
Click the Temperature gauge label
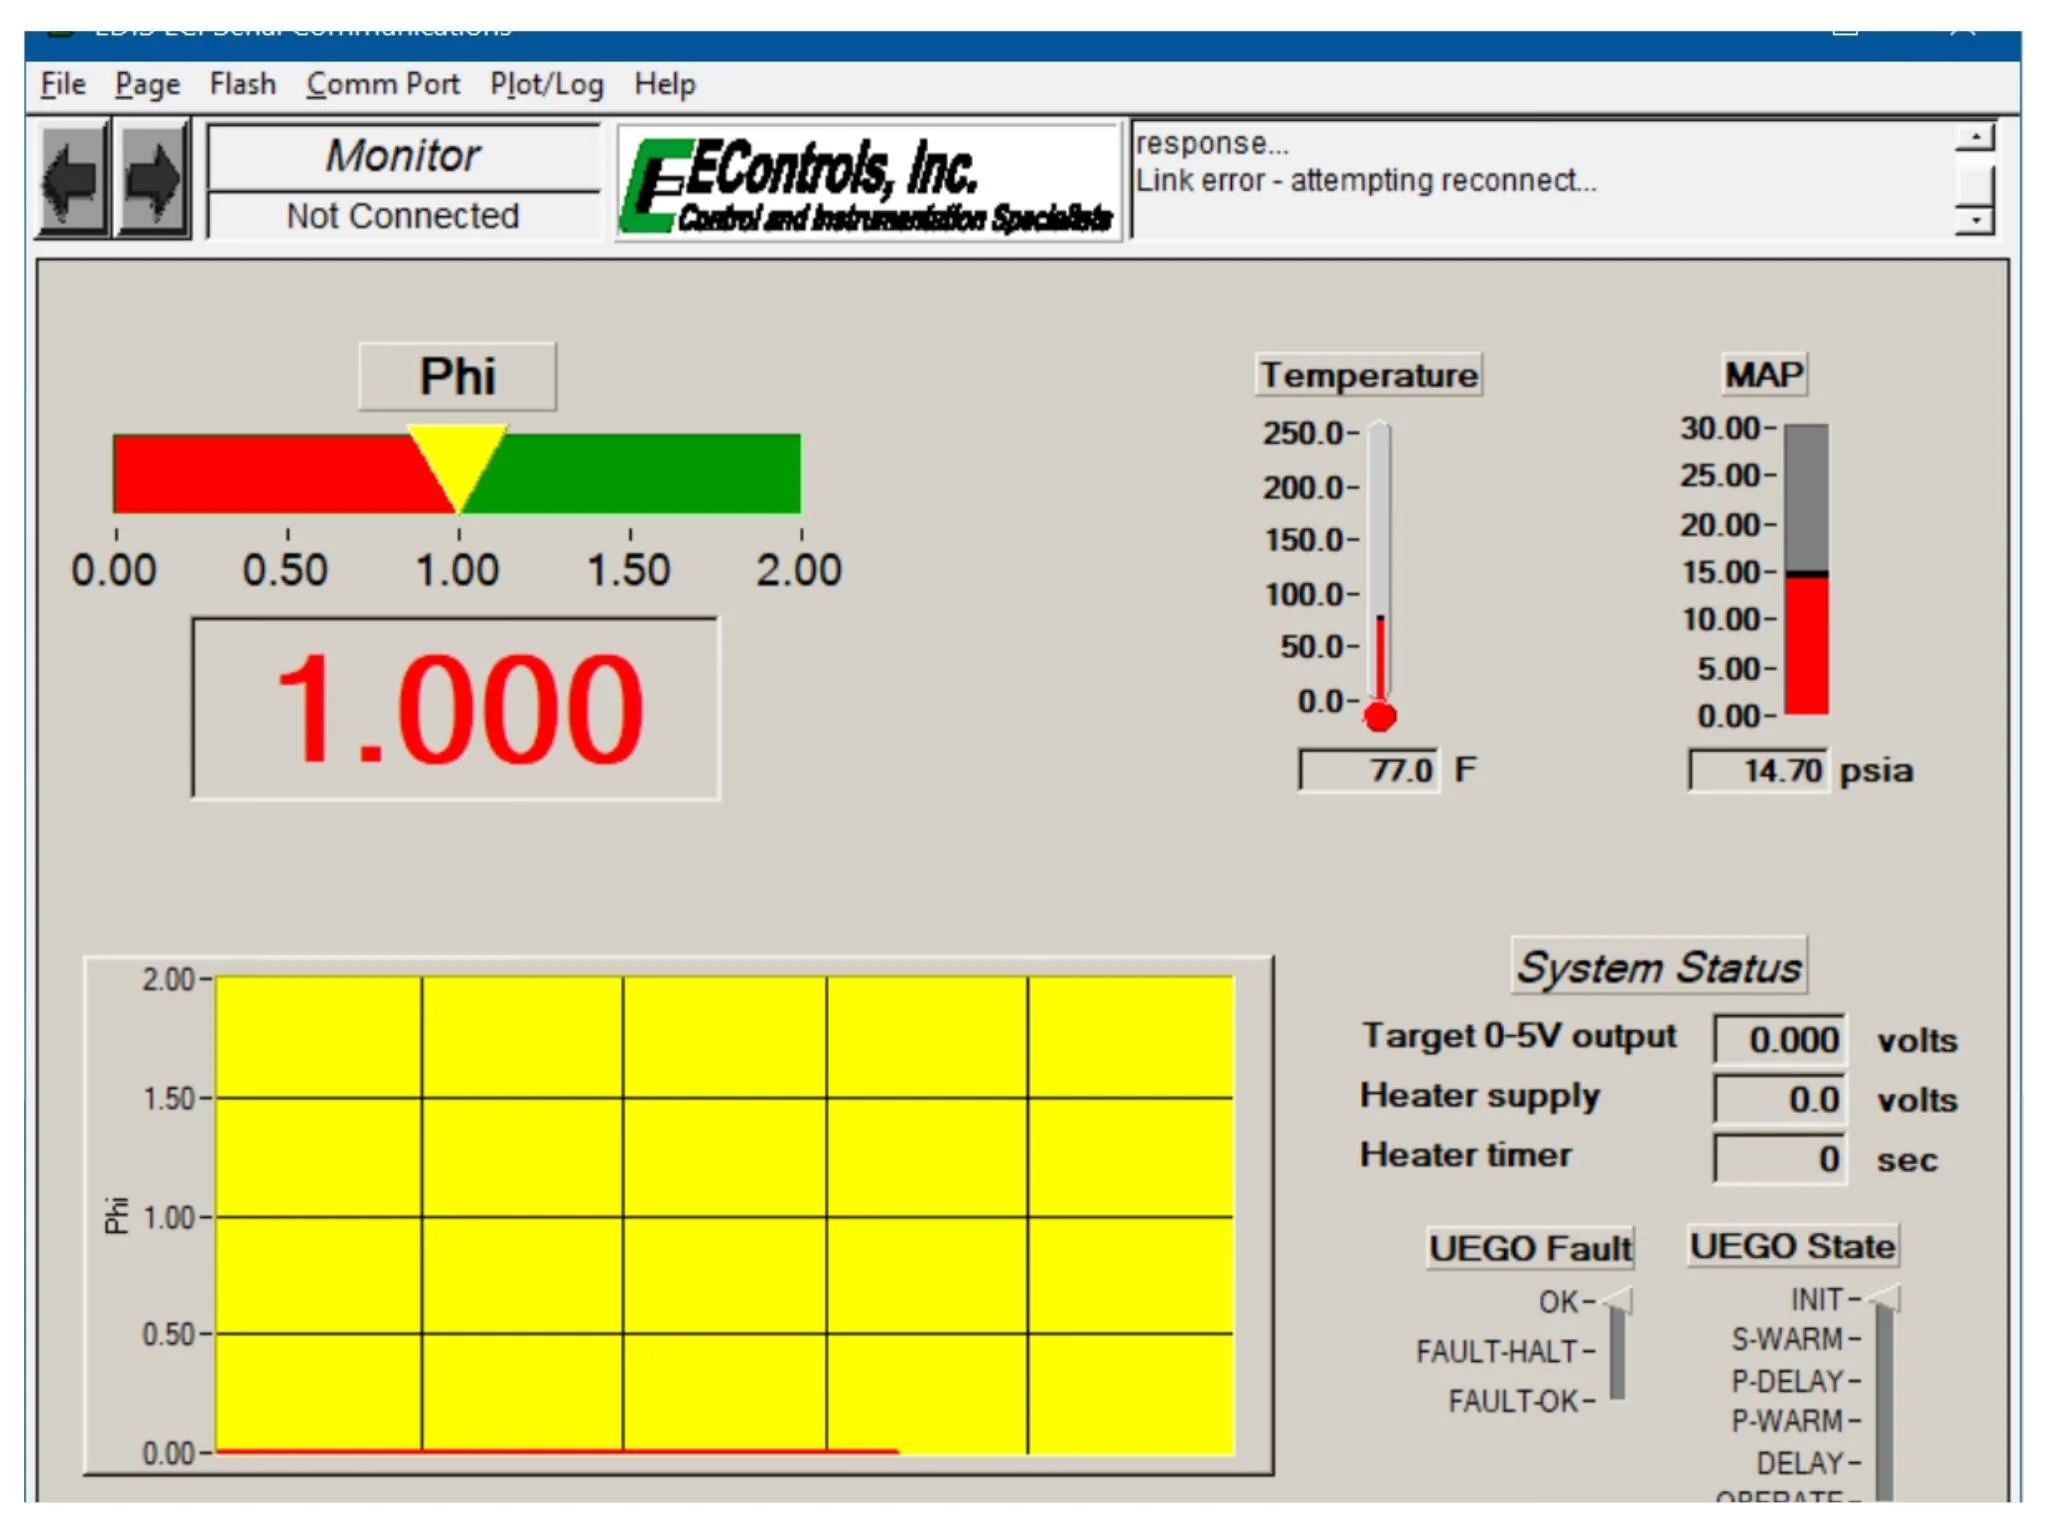click(1368, 374)
